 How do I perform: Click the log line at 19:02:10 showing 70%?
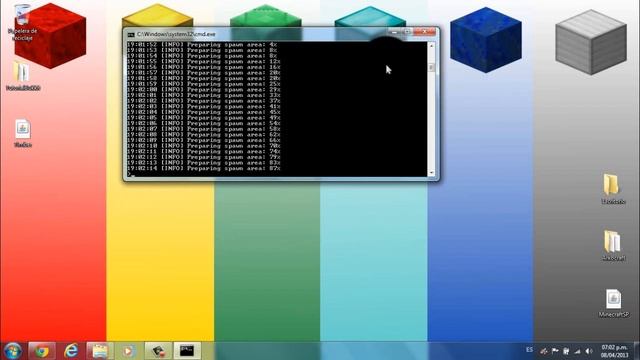(203, 146)
